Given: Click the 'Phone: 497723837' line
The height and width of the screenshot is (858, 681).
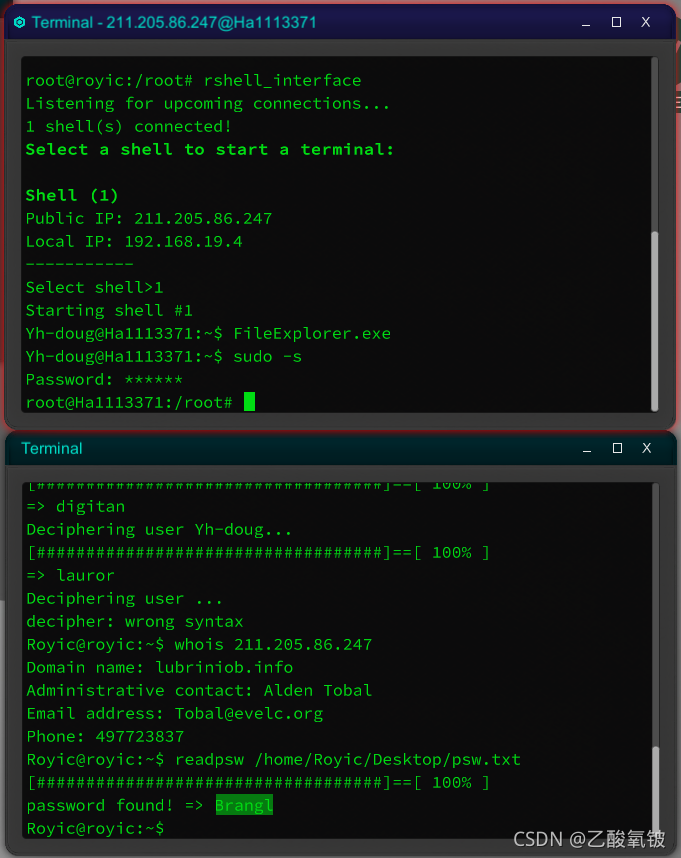Looking at the screenshot, I should click(x=105, y=737).
